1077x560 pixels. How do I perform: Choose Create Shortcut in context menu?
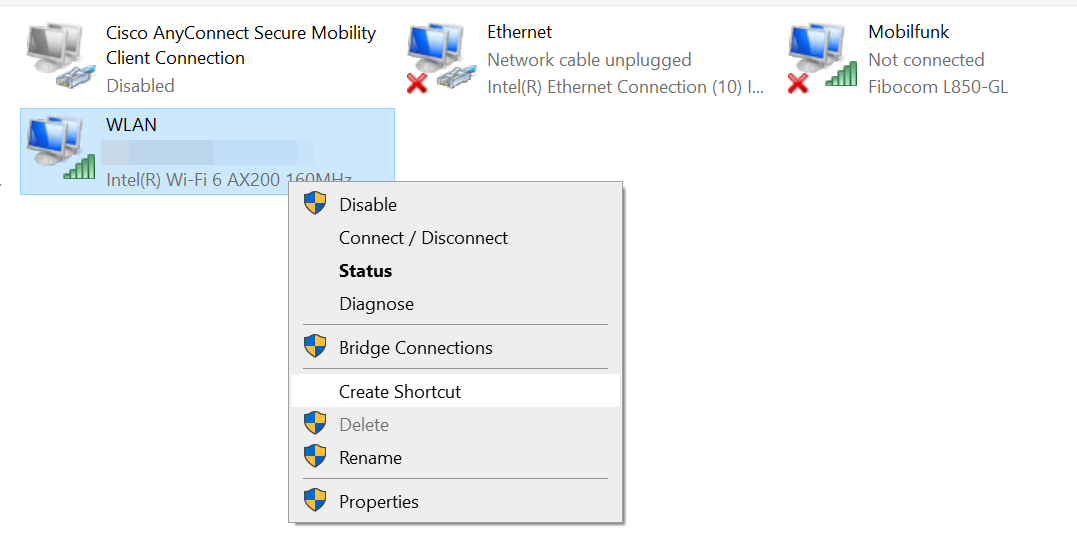[400, 392]
